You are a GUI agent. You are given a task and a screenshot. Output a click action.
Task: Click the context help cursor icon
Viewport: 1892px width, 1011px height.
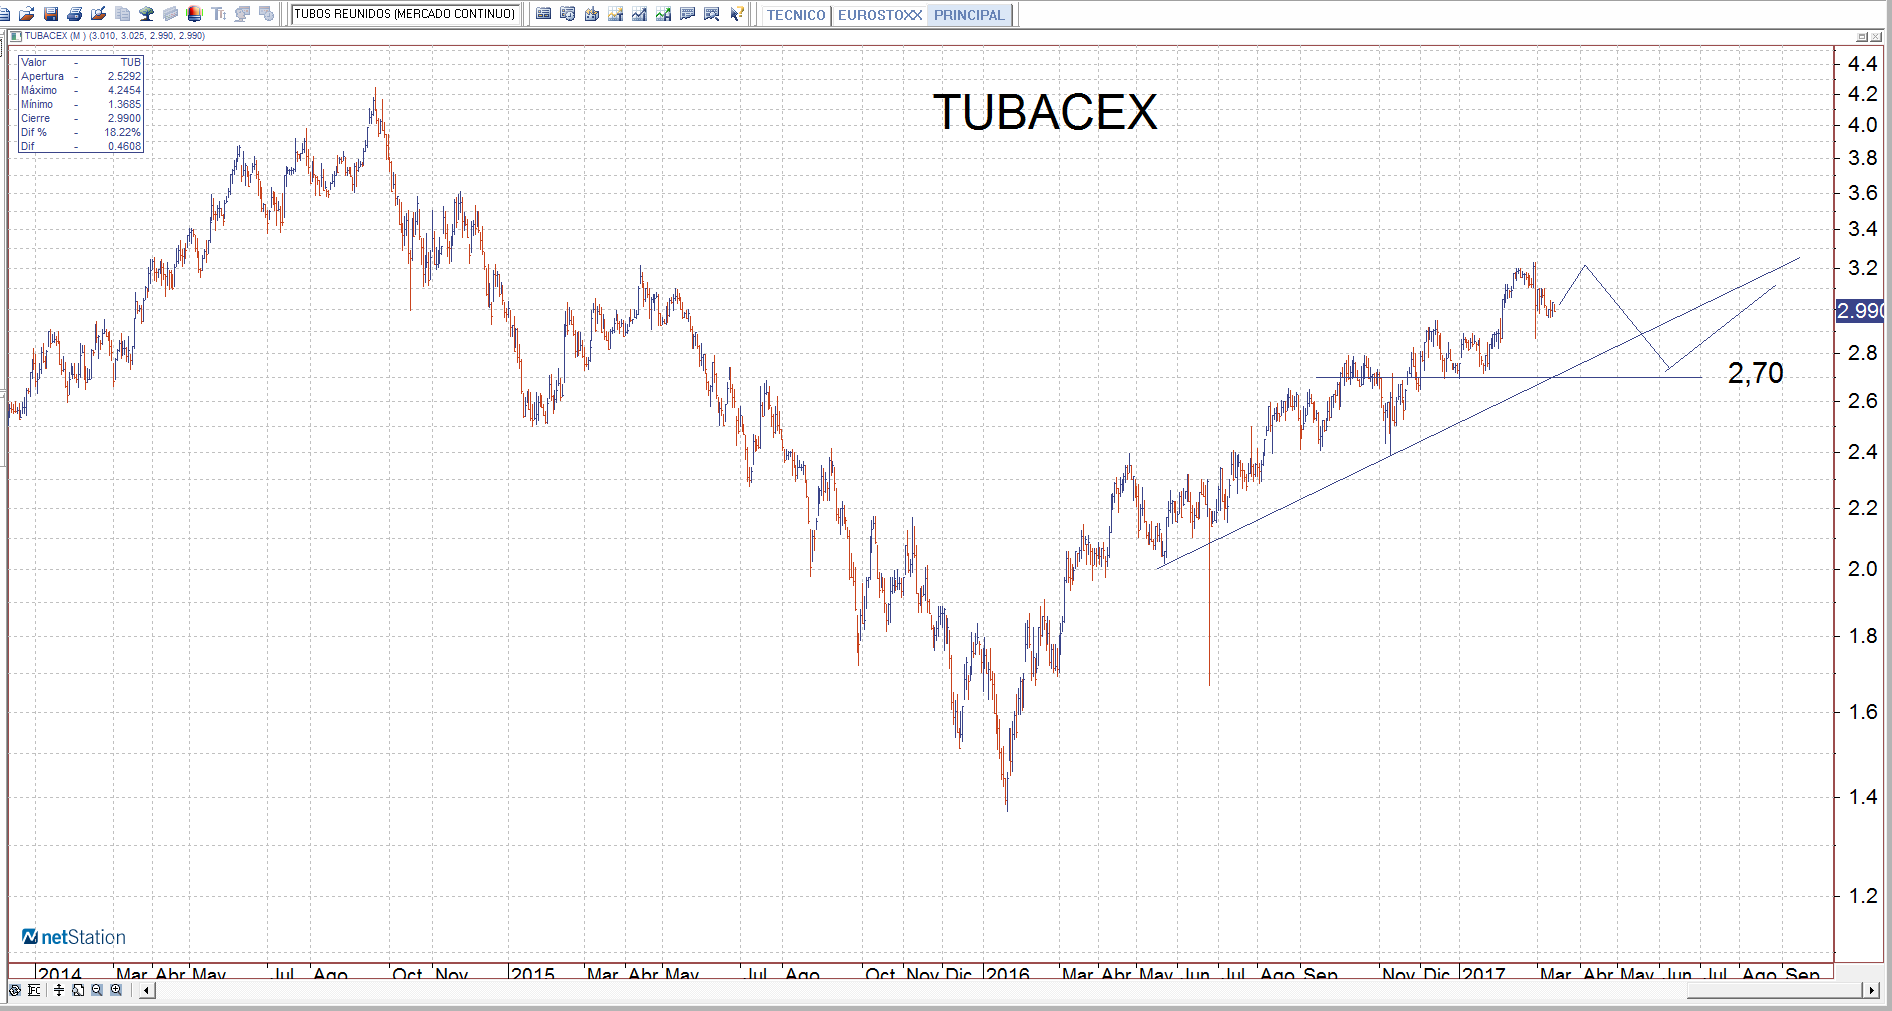click(737, 14)
